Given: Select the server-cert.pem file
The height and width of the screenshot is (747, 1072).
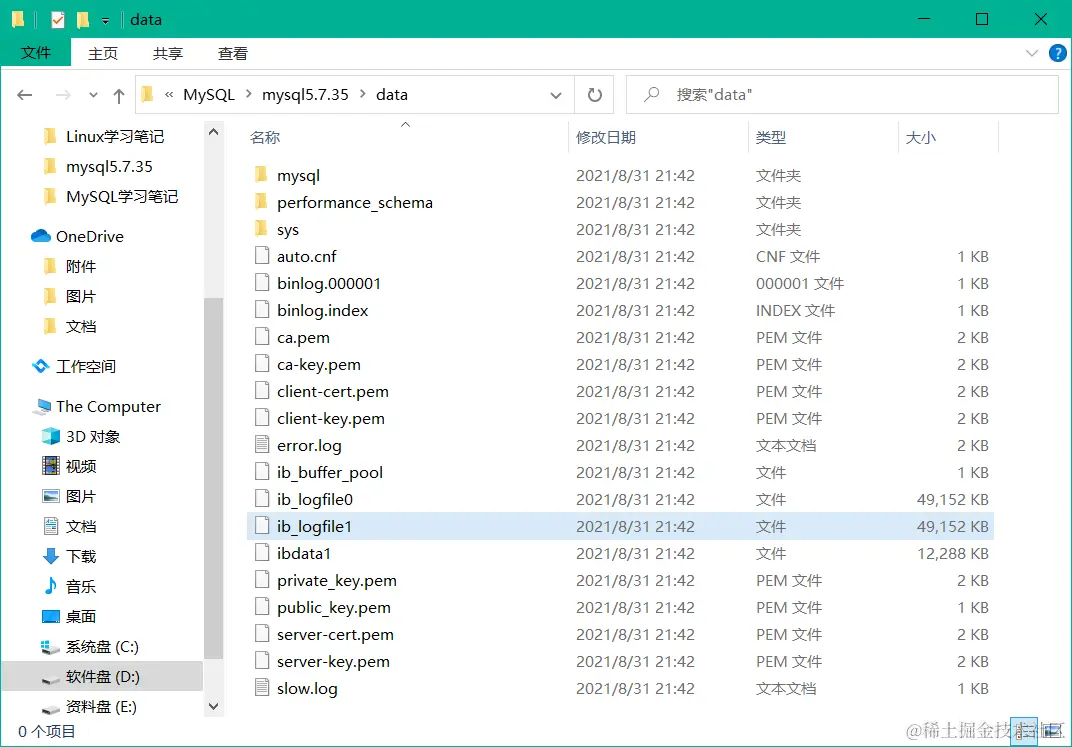Looking at the screenshot, I should 620,634.
